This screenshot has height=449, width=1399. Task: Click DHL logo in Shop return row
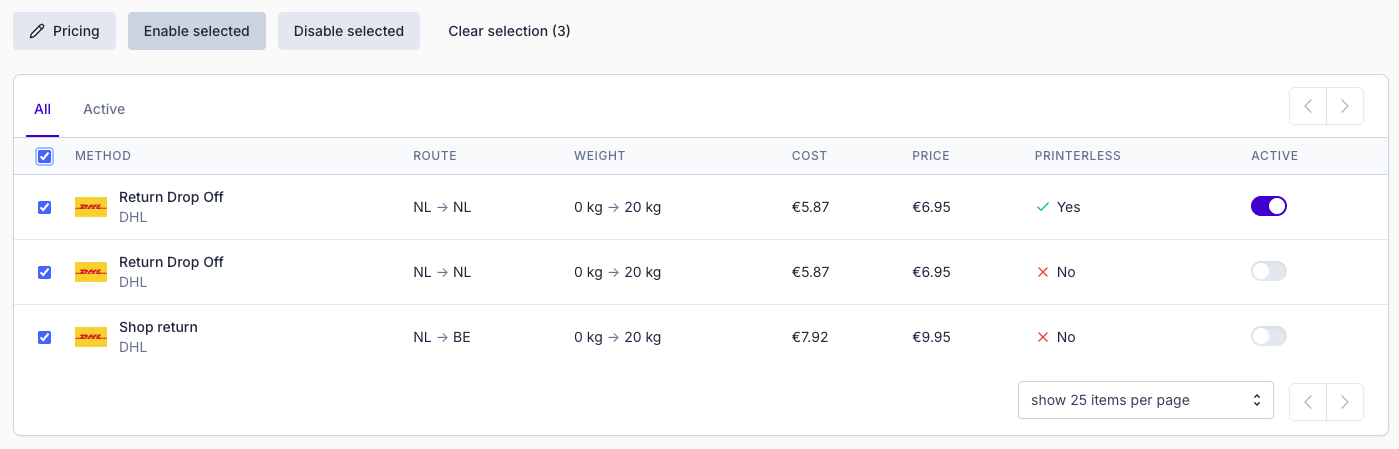click(x=91, y=337)
